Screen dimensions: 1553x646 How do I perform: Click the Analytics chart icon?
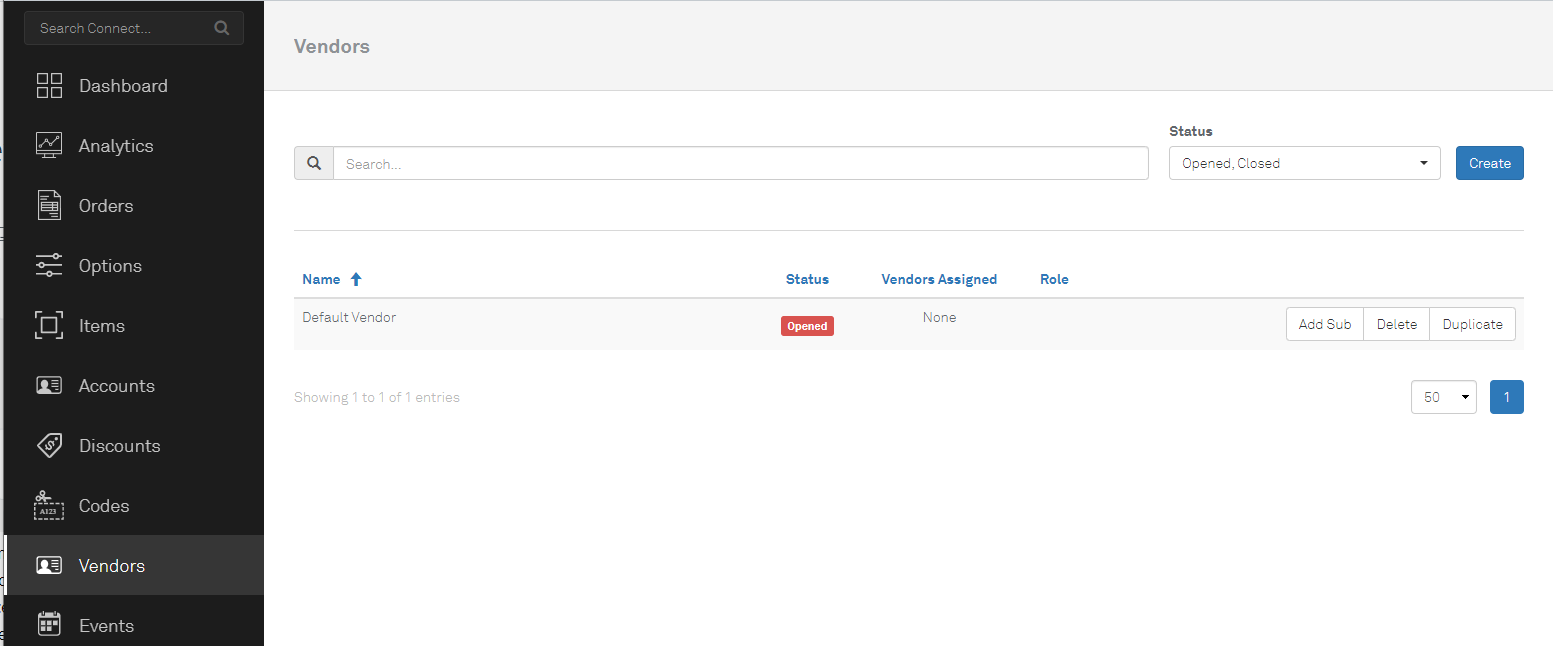click(49, 146)
